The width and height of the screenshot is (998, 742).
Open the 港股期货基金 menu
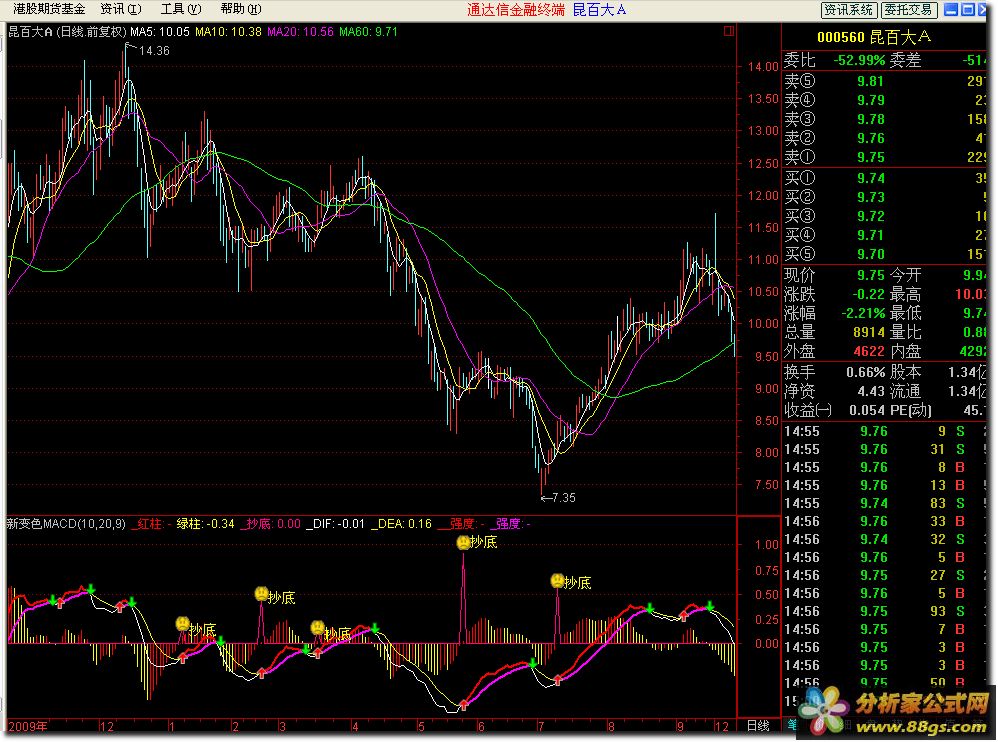click(49, 9)
